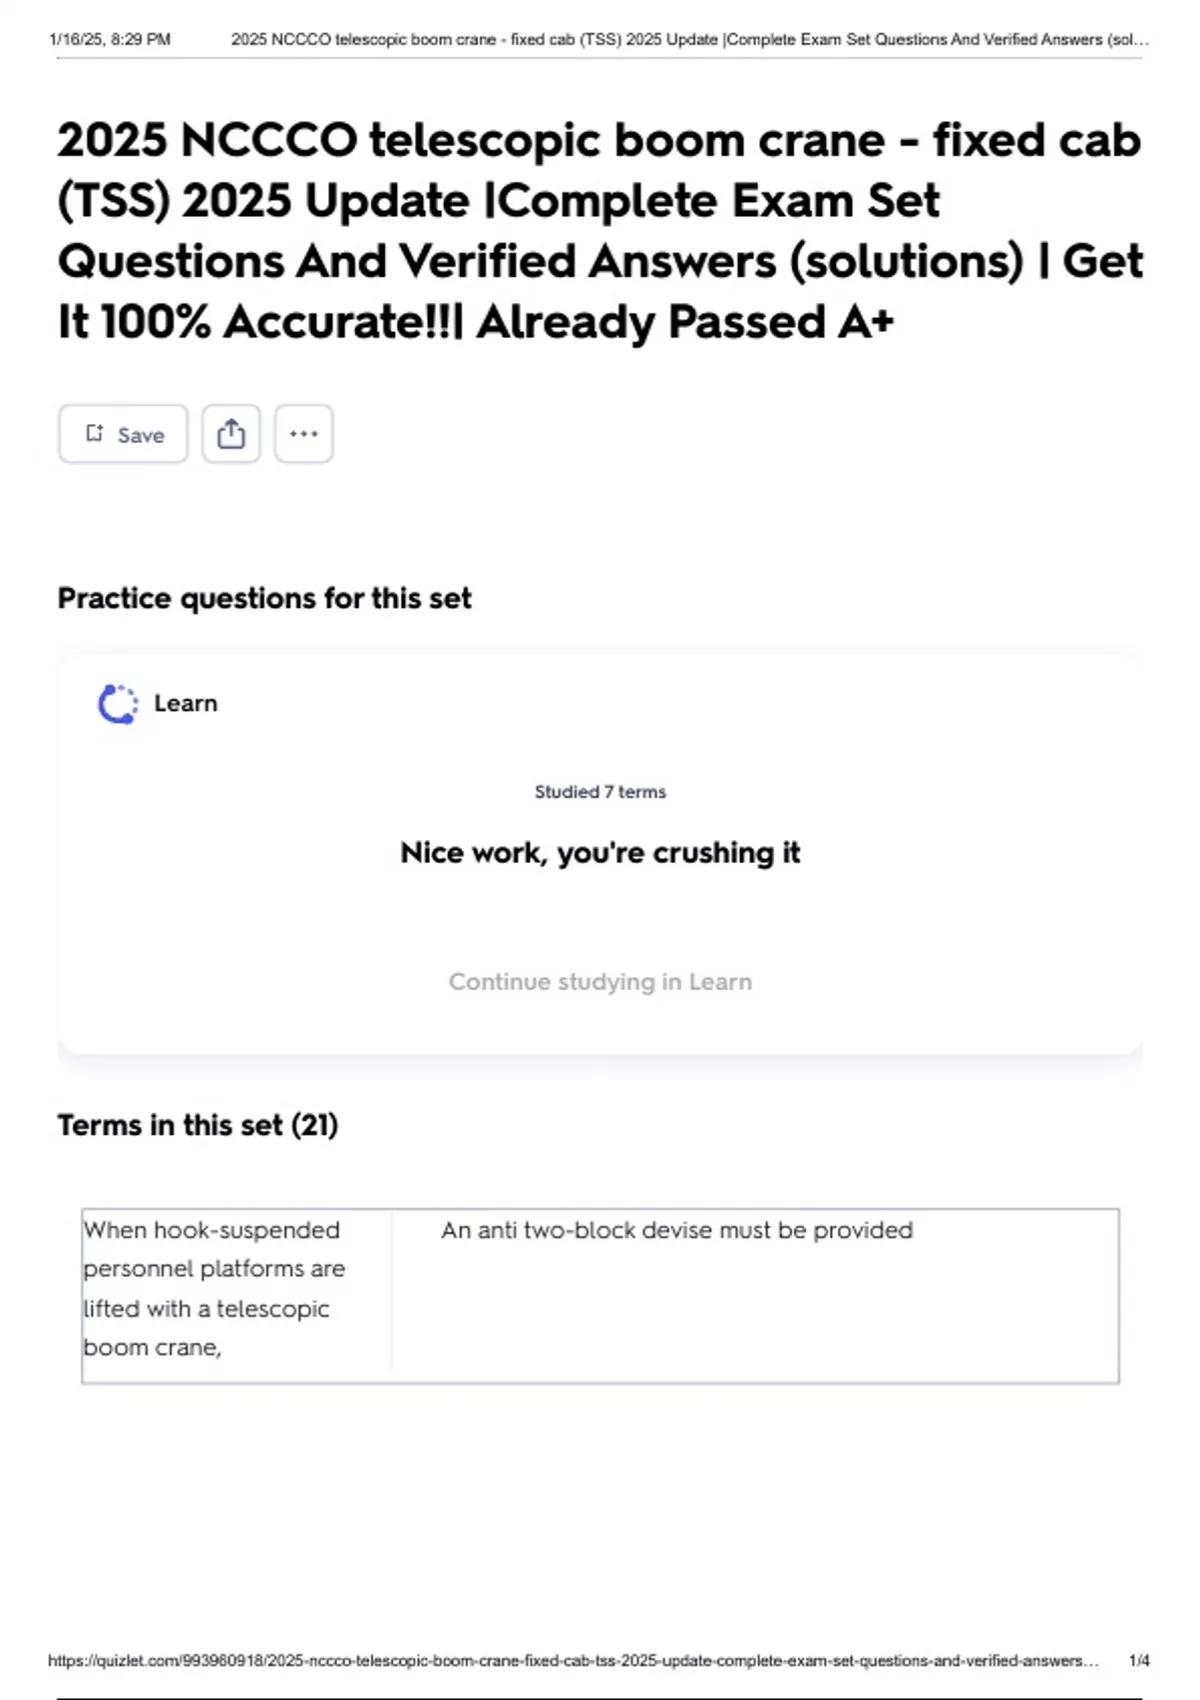Click the share icon button
Image resolution: width=1200 pixels, height=1700 pixels.
(231, 434)
